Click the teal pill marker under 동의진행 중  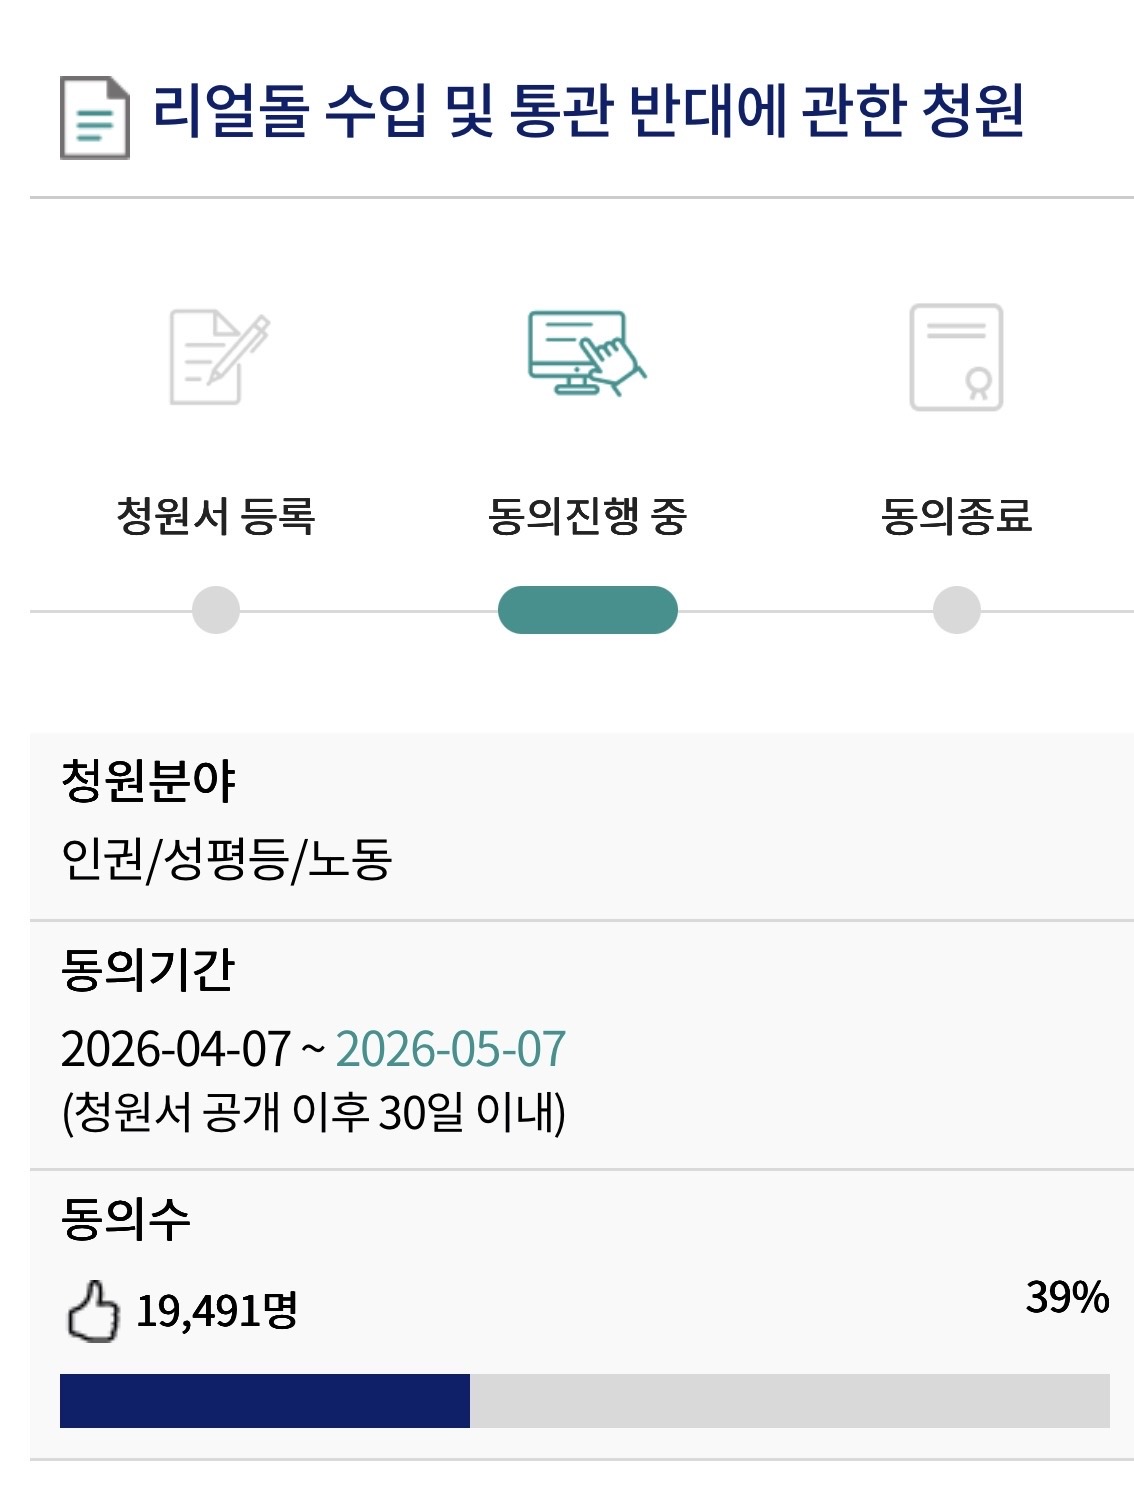coord(588,610)
